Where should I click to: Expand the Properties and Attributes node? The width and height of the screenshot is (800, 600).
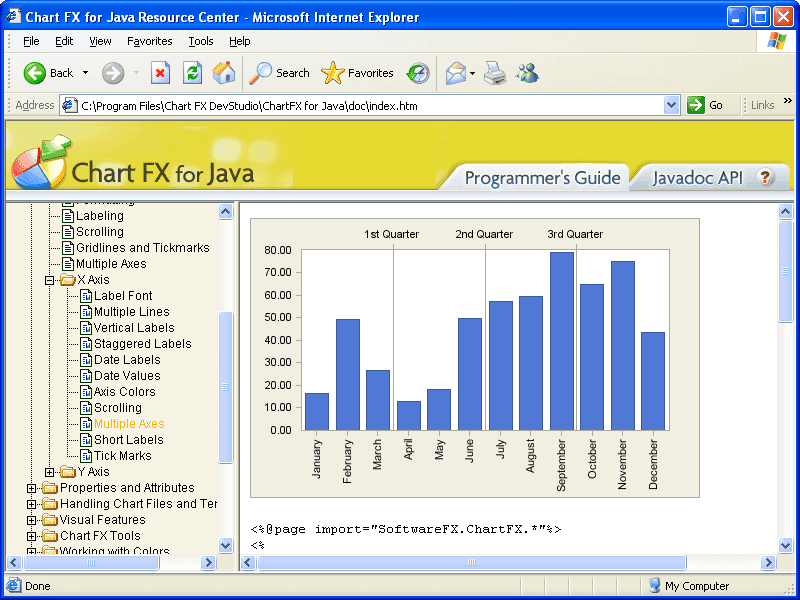(32, 488)
